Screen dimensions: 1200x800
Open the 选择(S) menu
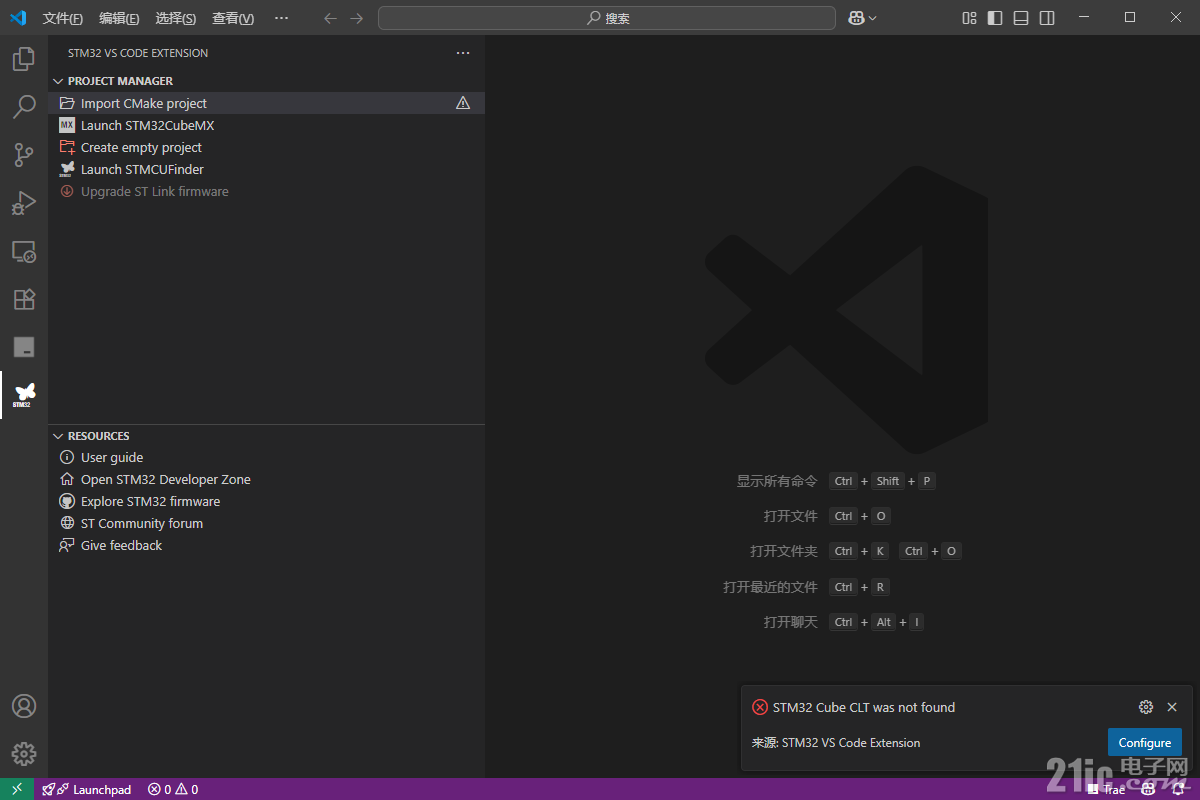click(176, 18)
